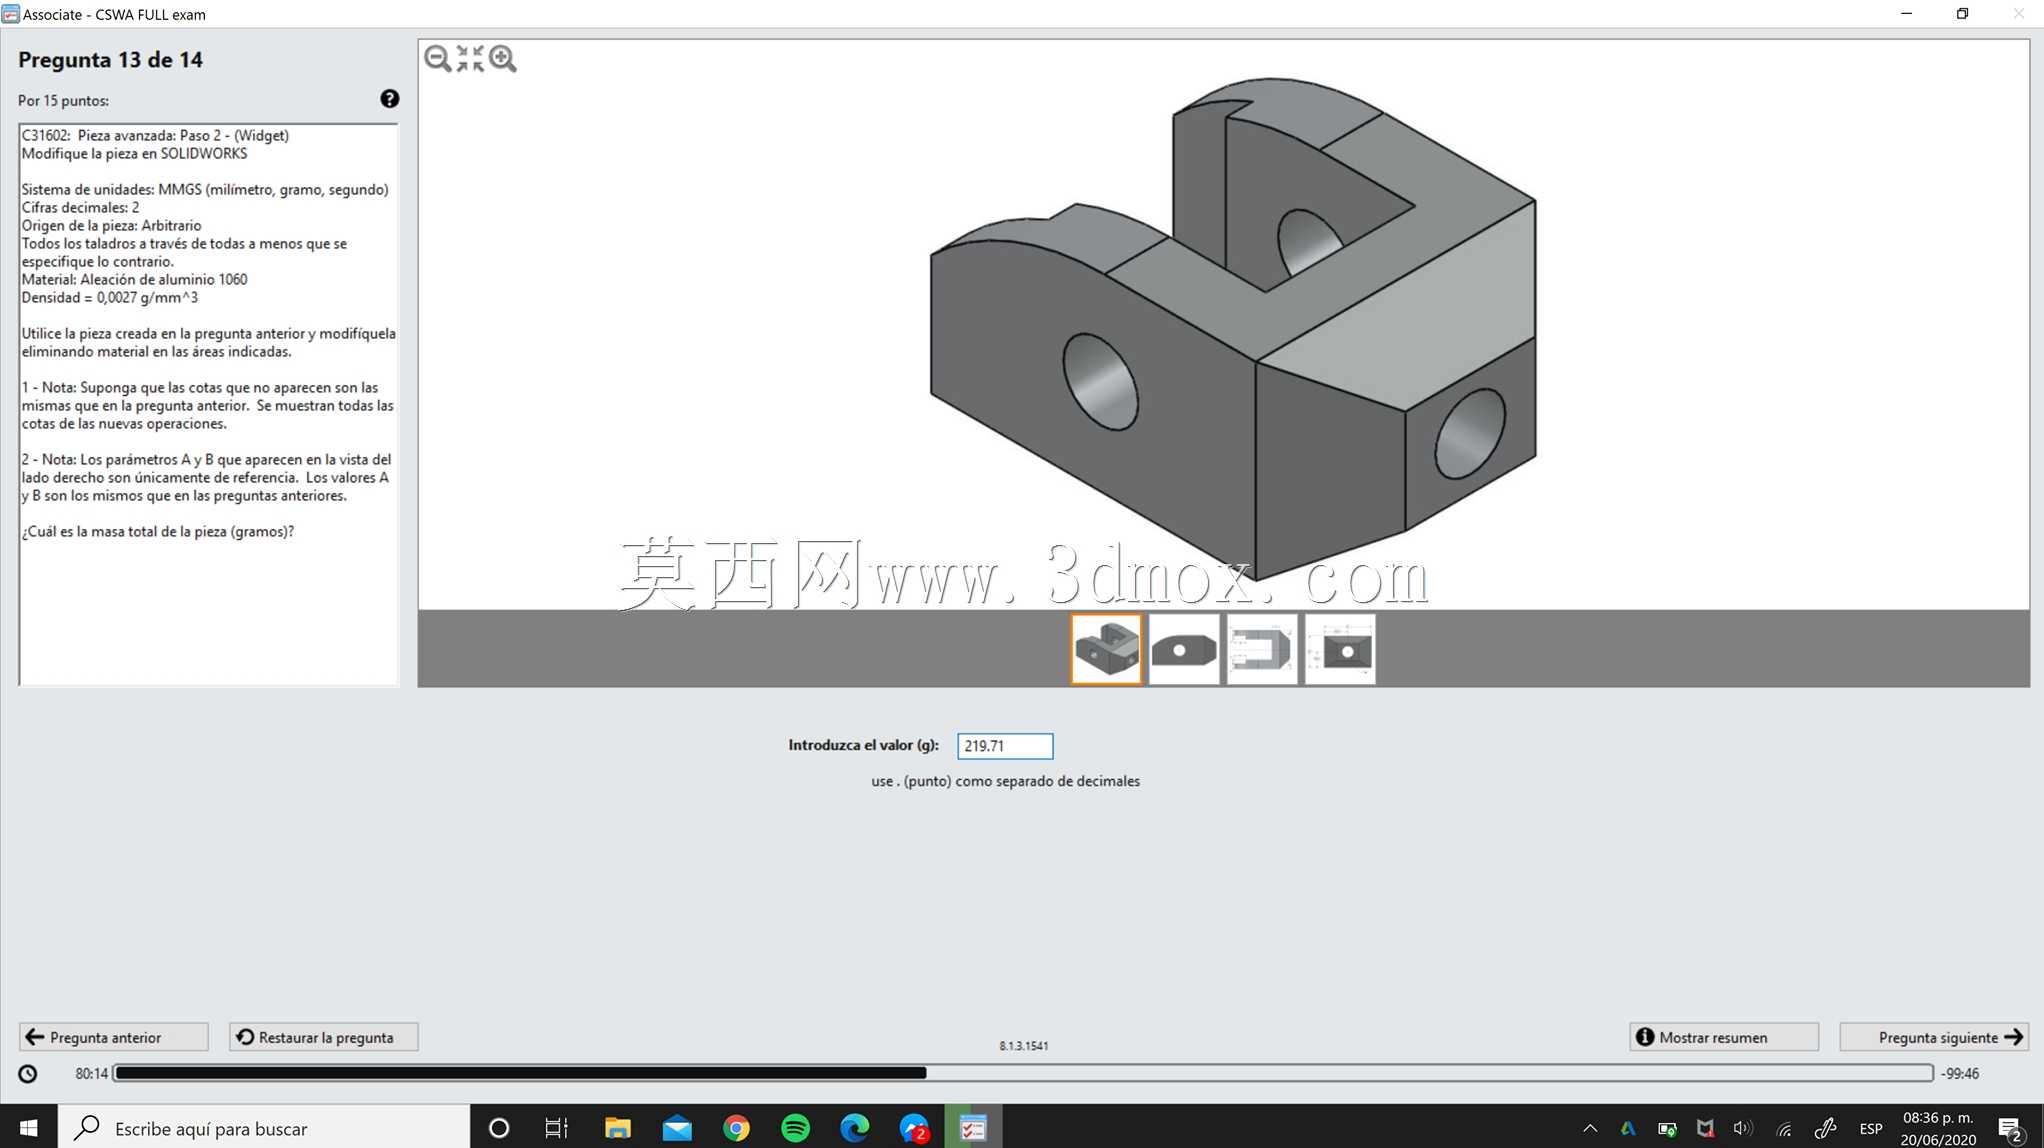Open Spotify from the taskbar

tap(796, 1128)
